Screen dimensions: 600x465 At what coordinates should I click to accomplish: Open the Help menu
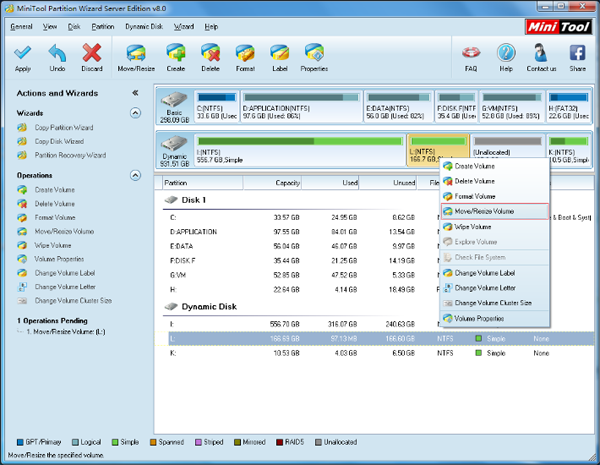tap(211, 27)
